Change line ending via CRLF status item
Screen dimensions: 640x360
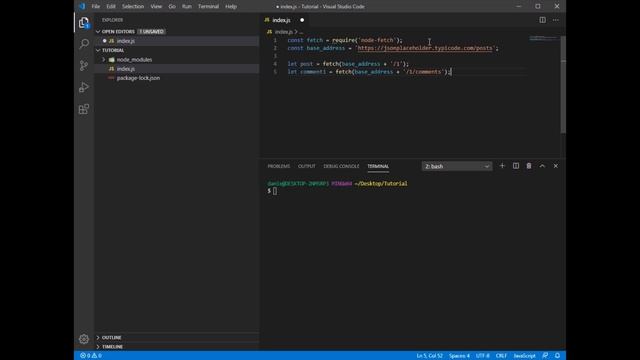(x=501, y=356)
